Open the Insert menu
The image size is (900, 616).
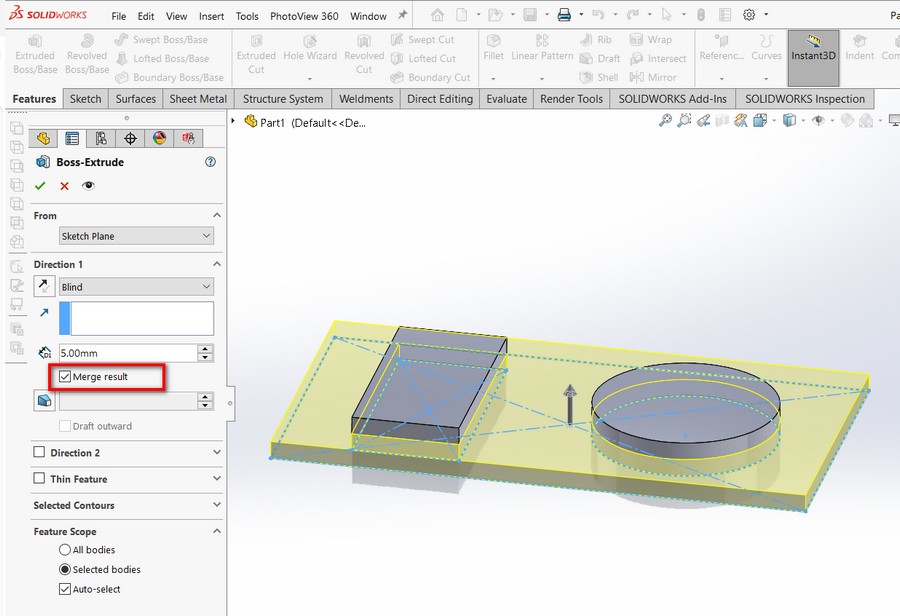coord(211,16)
